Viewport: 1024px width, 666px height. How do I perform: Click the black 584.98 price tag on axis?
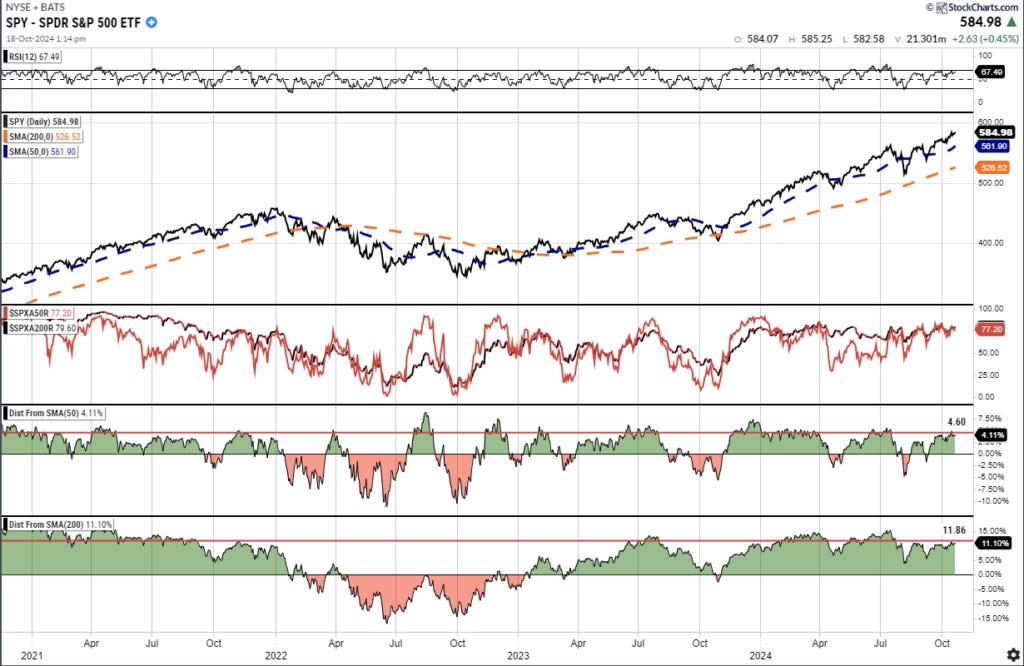coord(995,132)
